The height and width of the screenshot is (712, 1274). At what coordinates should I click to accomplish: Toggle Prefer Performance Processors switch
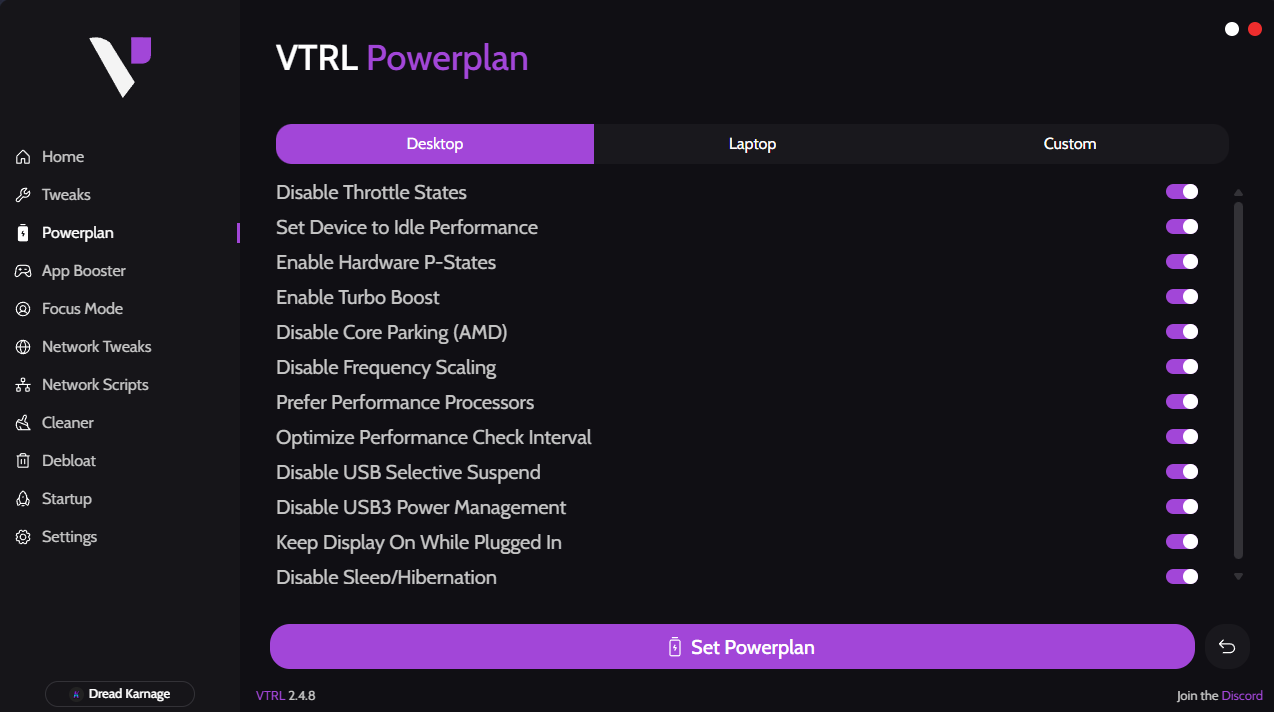(x=1182, y=402)
